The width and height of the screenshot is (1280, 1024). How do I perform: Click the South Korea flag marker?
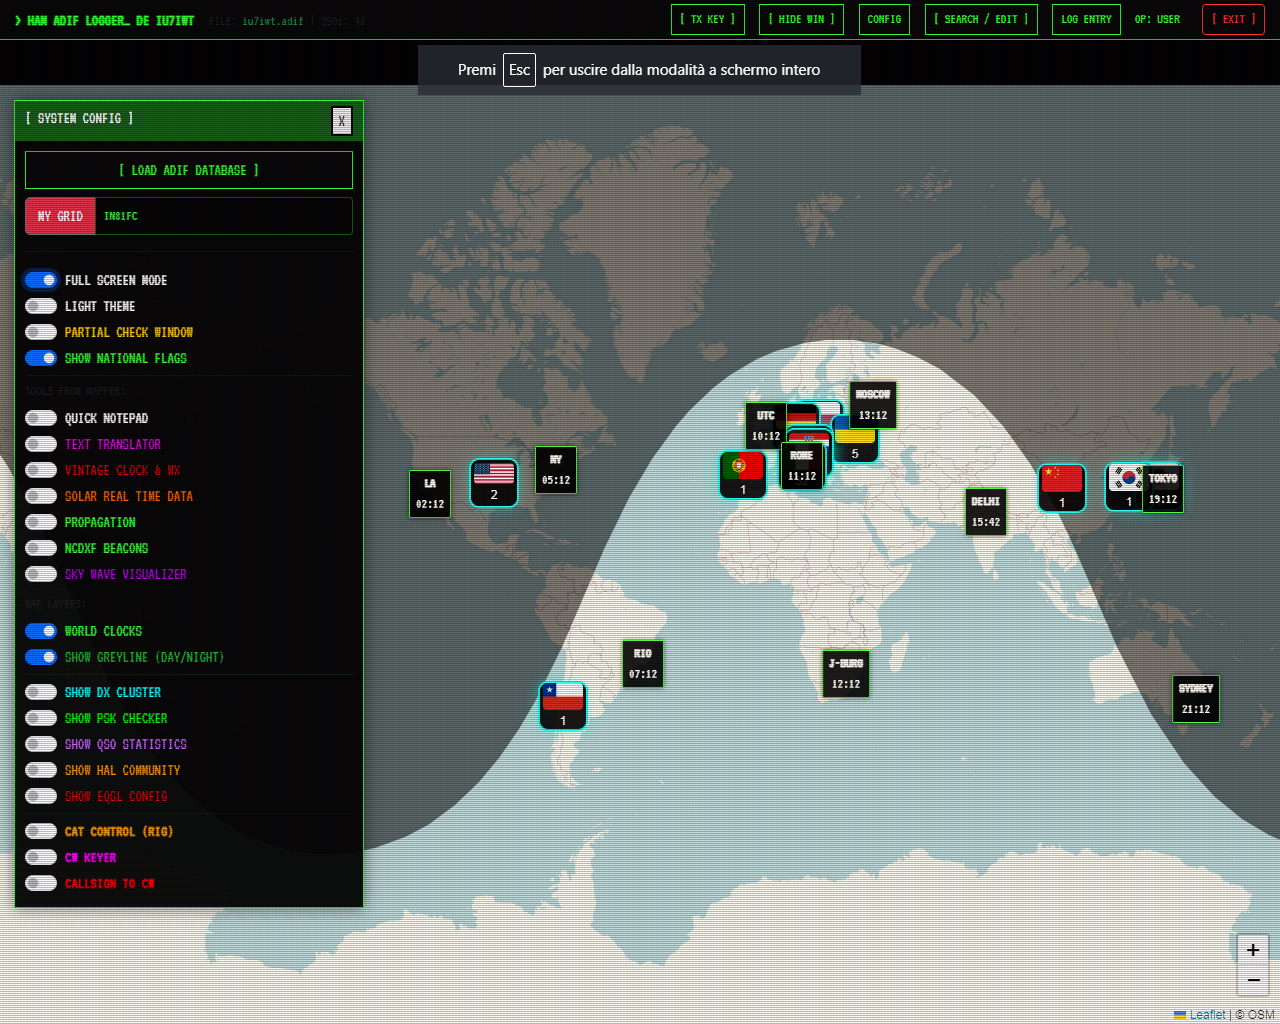click(1126, 486)
